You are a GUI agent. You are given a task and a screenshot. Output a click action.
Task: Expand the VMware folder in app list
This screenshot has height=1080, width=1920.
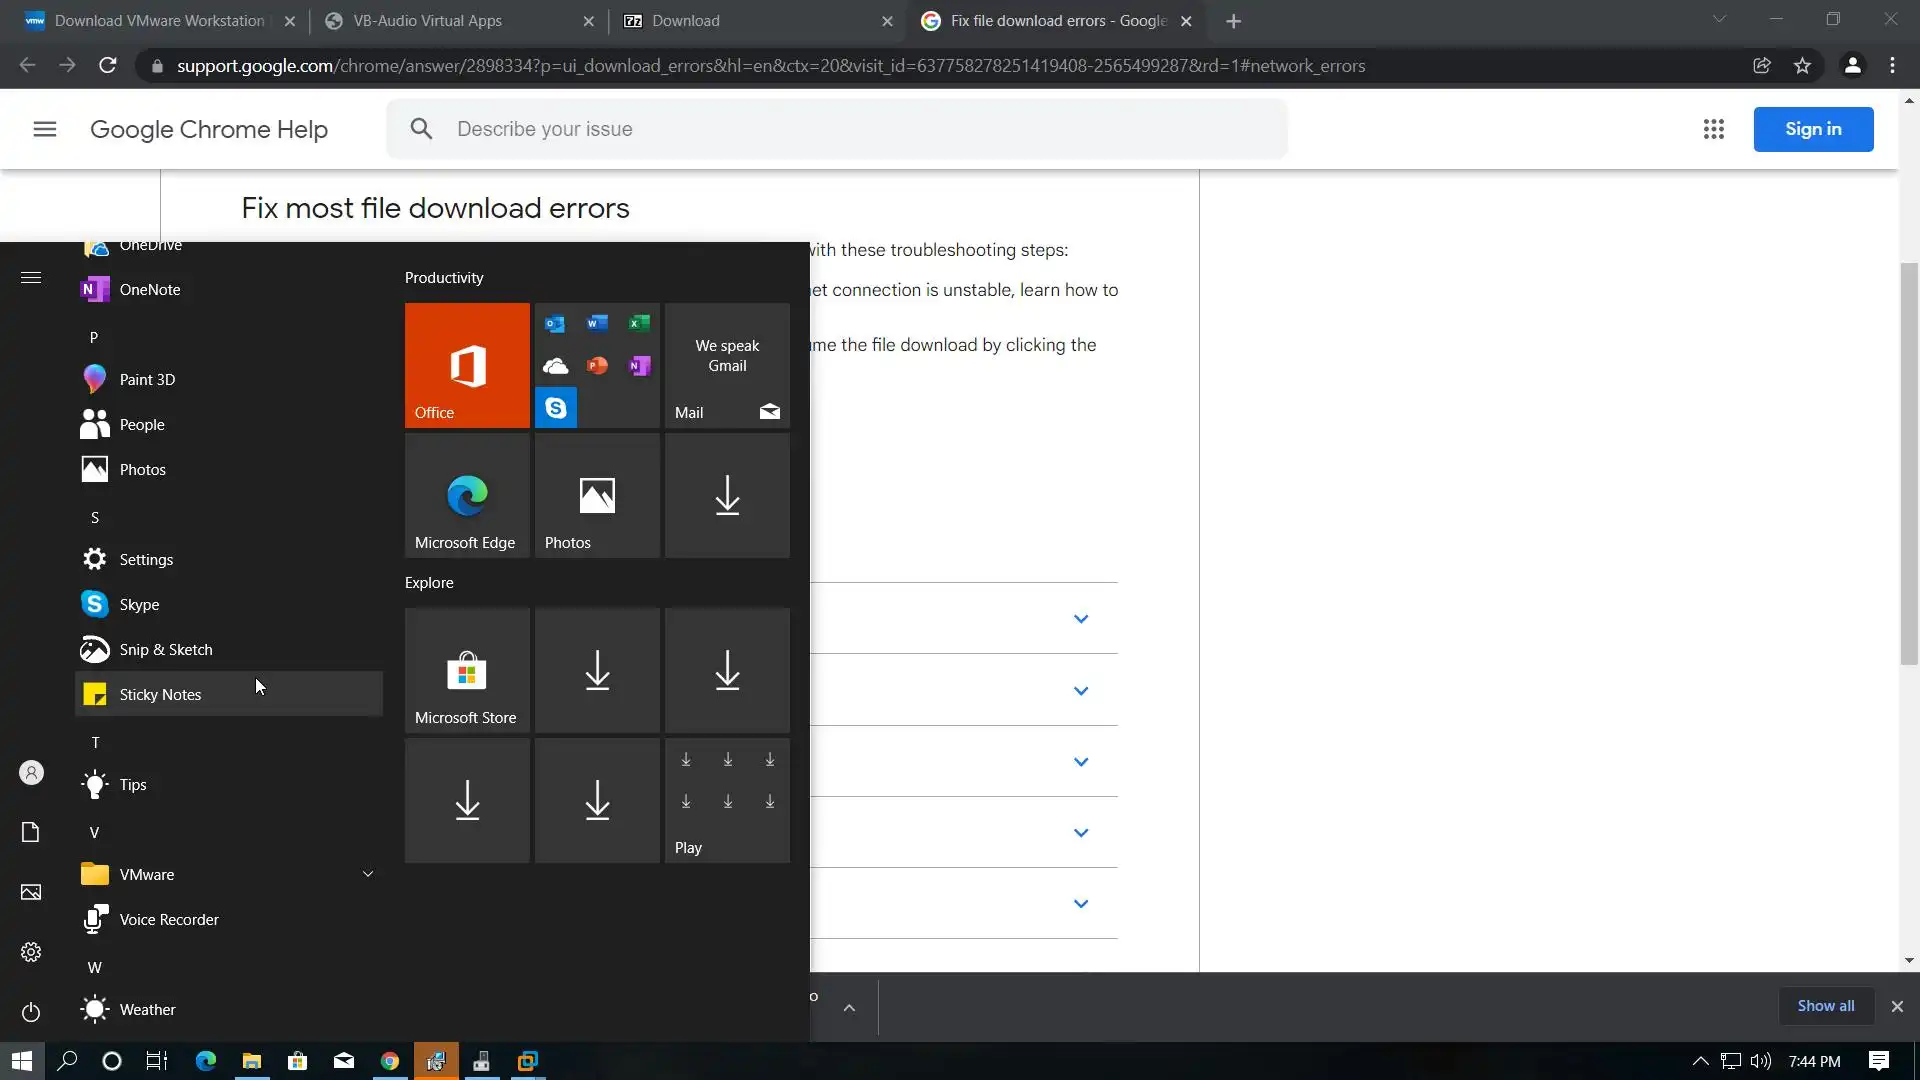pyautogui.click(x=367, y=874)
